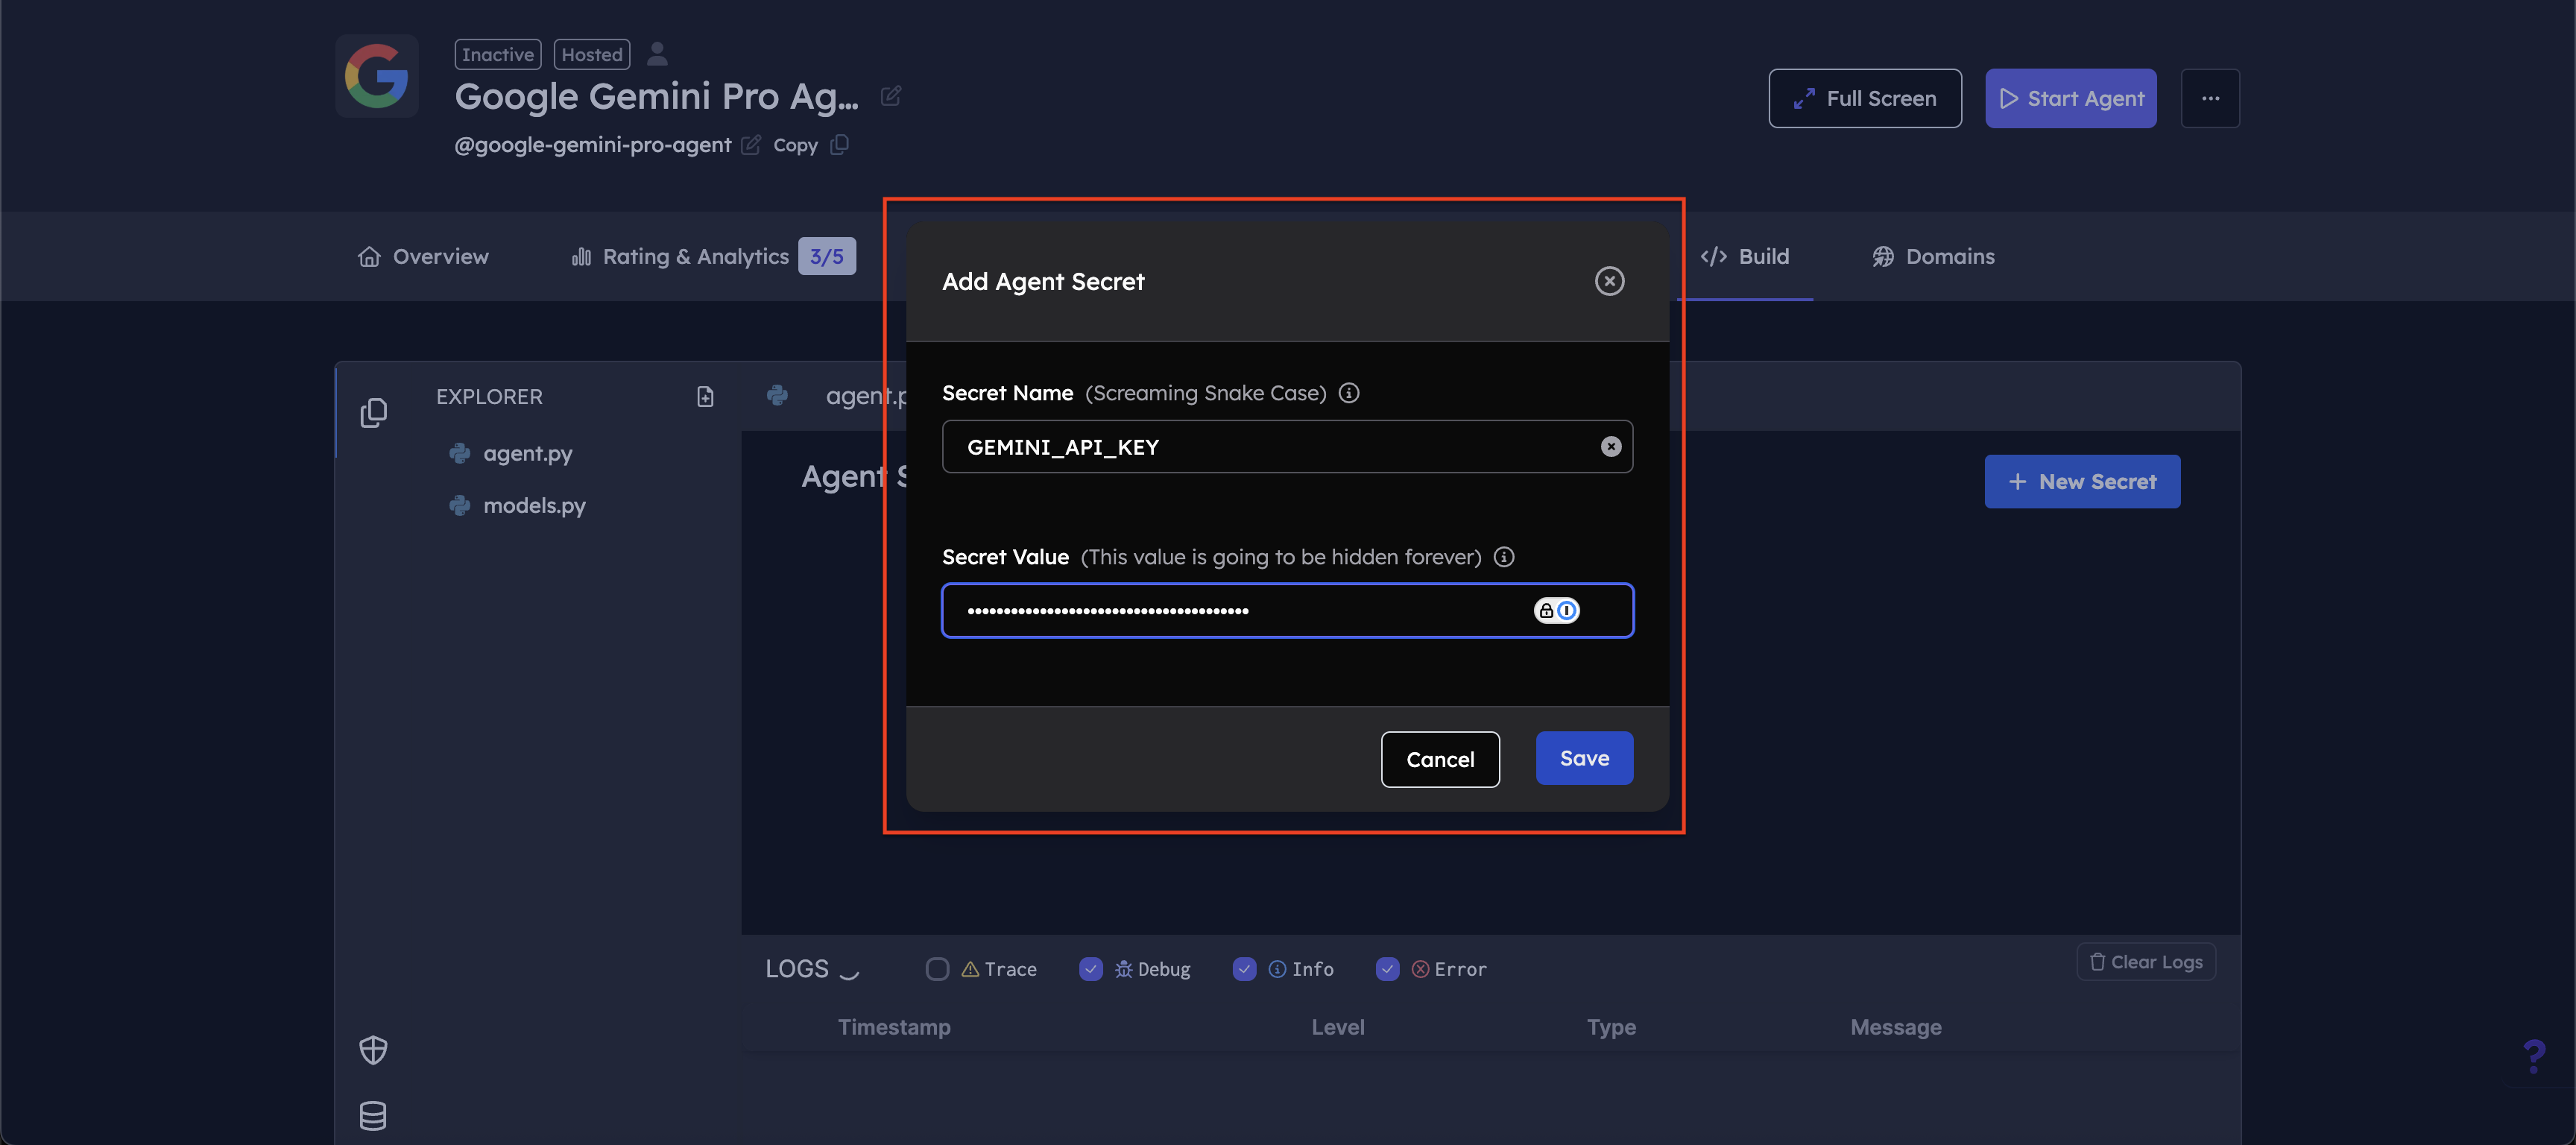This screenshot has height=1145, width=2576.
Task: Cancel the Add Agent Secret dialog
Action: click(1440, 759)
